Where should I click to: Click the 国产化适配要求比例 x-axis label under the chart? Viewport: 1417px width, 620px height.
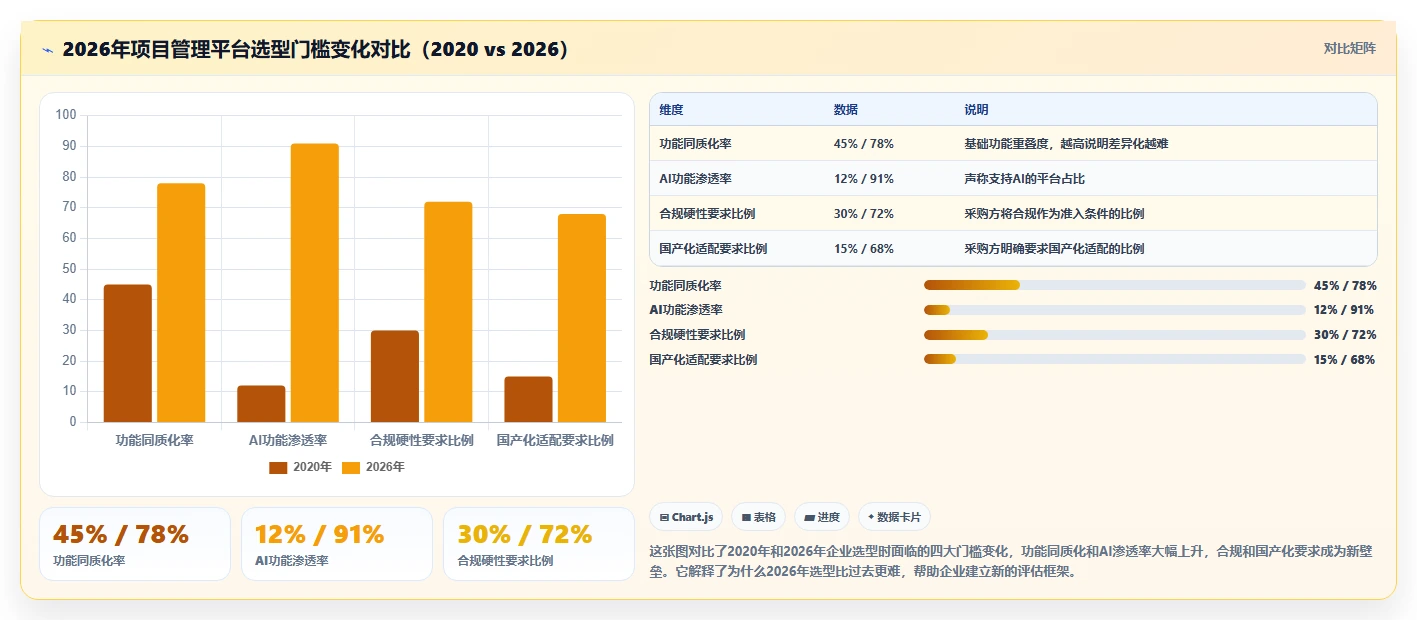pos(555,440)
